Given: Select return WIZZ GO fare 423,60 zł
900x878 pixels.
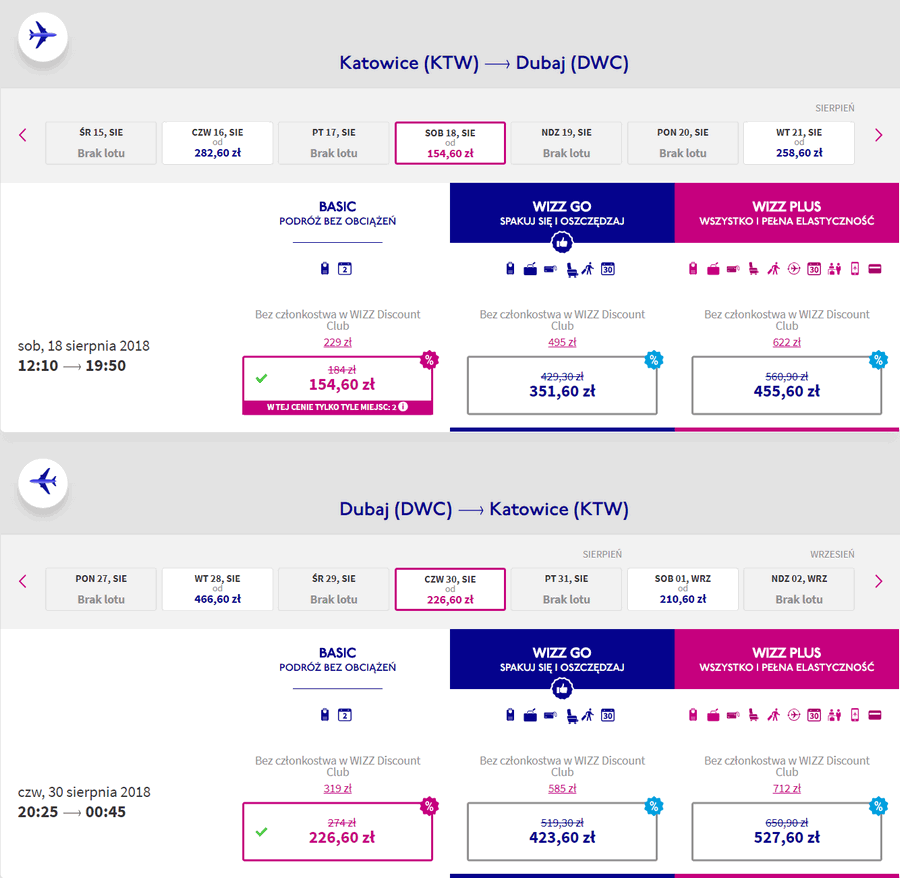Looking at the screenshot, I should [x=562, y=831].
